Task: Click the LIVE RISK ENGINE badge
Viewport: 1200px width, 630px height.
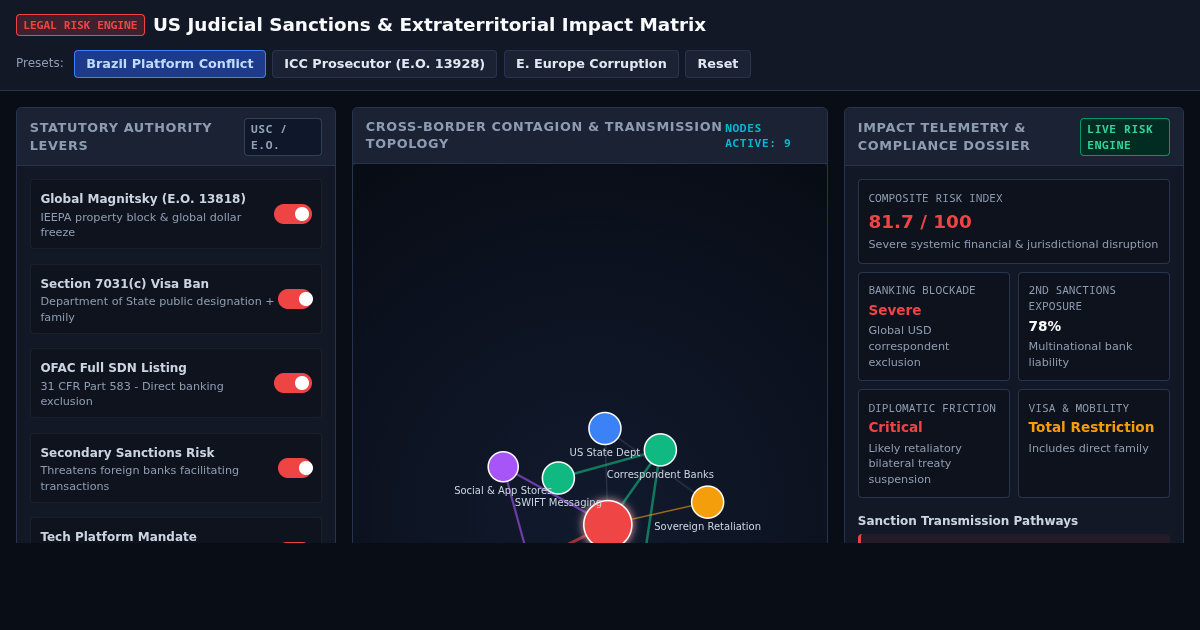Action: [1125, 137]
